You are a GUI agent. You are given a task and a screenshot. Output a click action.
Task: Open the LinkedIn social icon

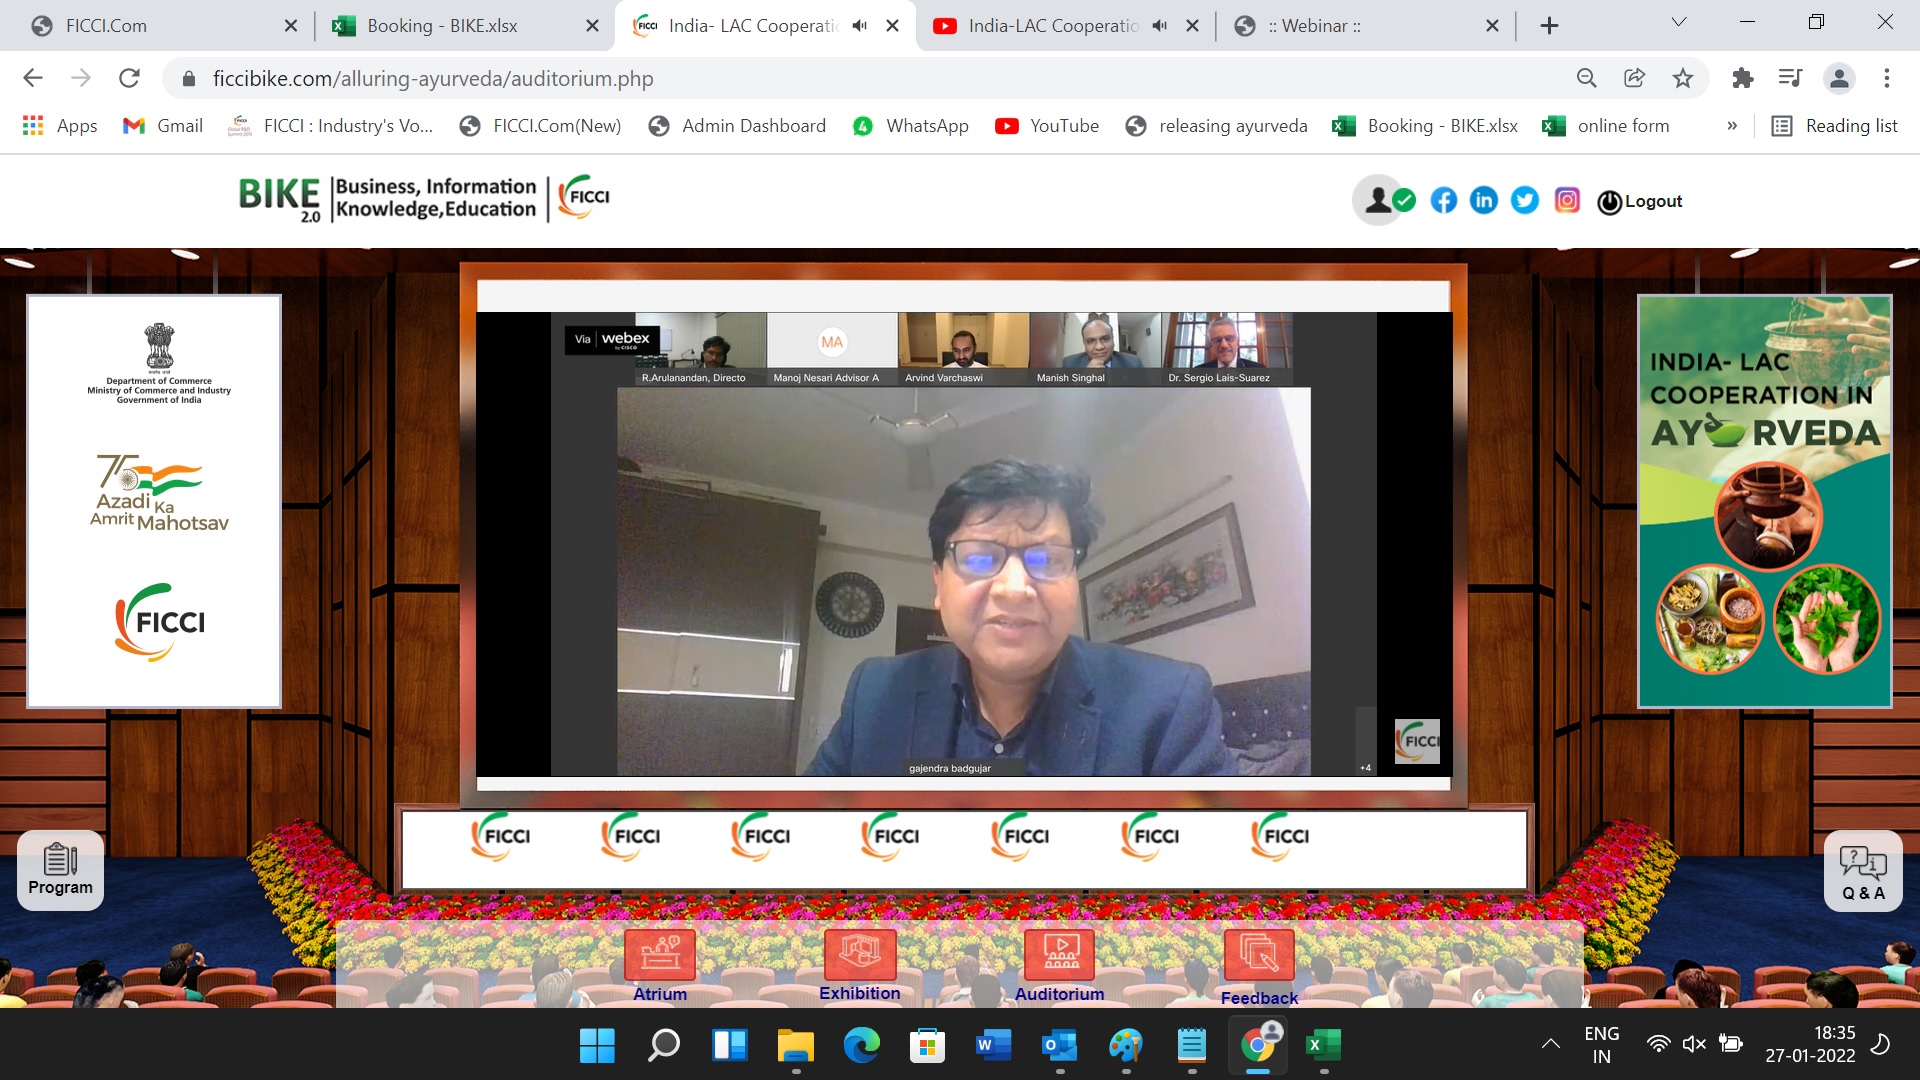[x=1484, y=201]
